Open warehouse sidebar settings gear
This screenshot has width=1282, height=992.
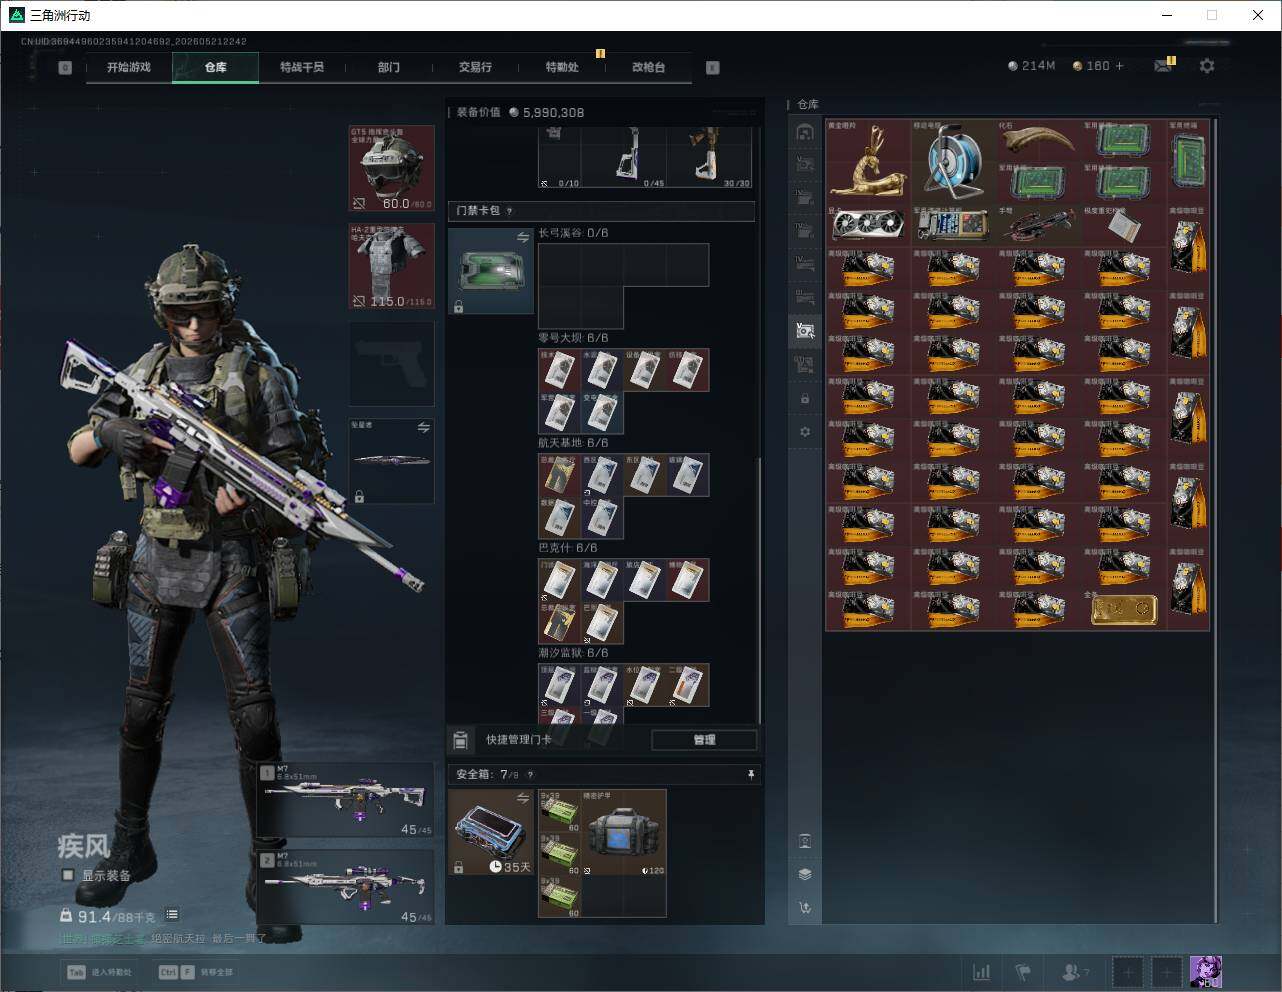(x=805, y=432)
